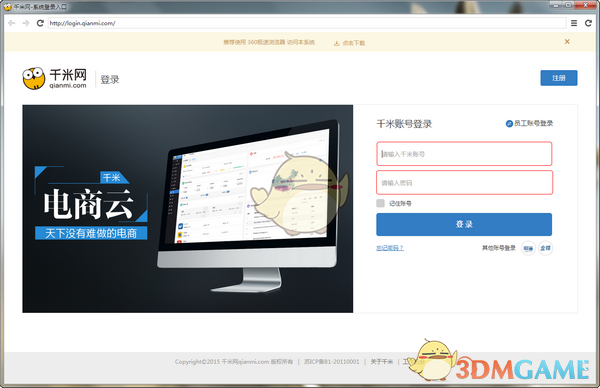Click the 电商云 promotional banner image
This screenshot has width=600, height=388.
pos(188,209)
